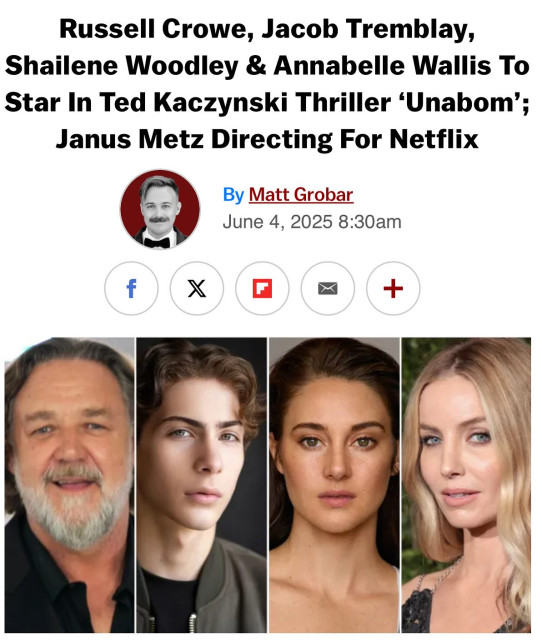The image size is (542, 640).
Task: Open photo of woman with long blonde hair
Action: point(466,485)
